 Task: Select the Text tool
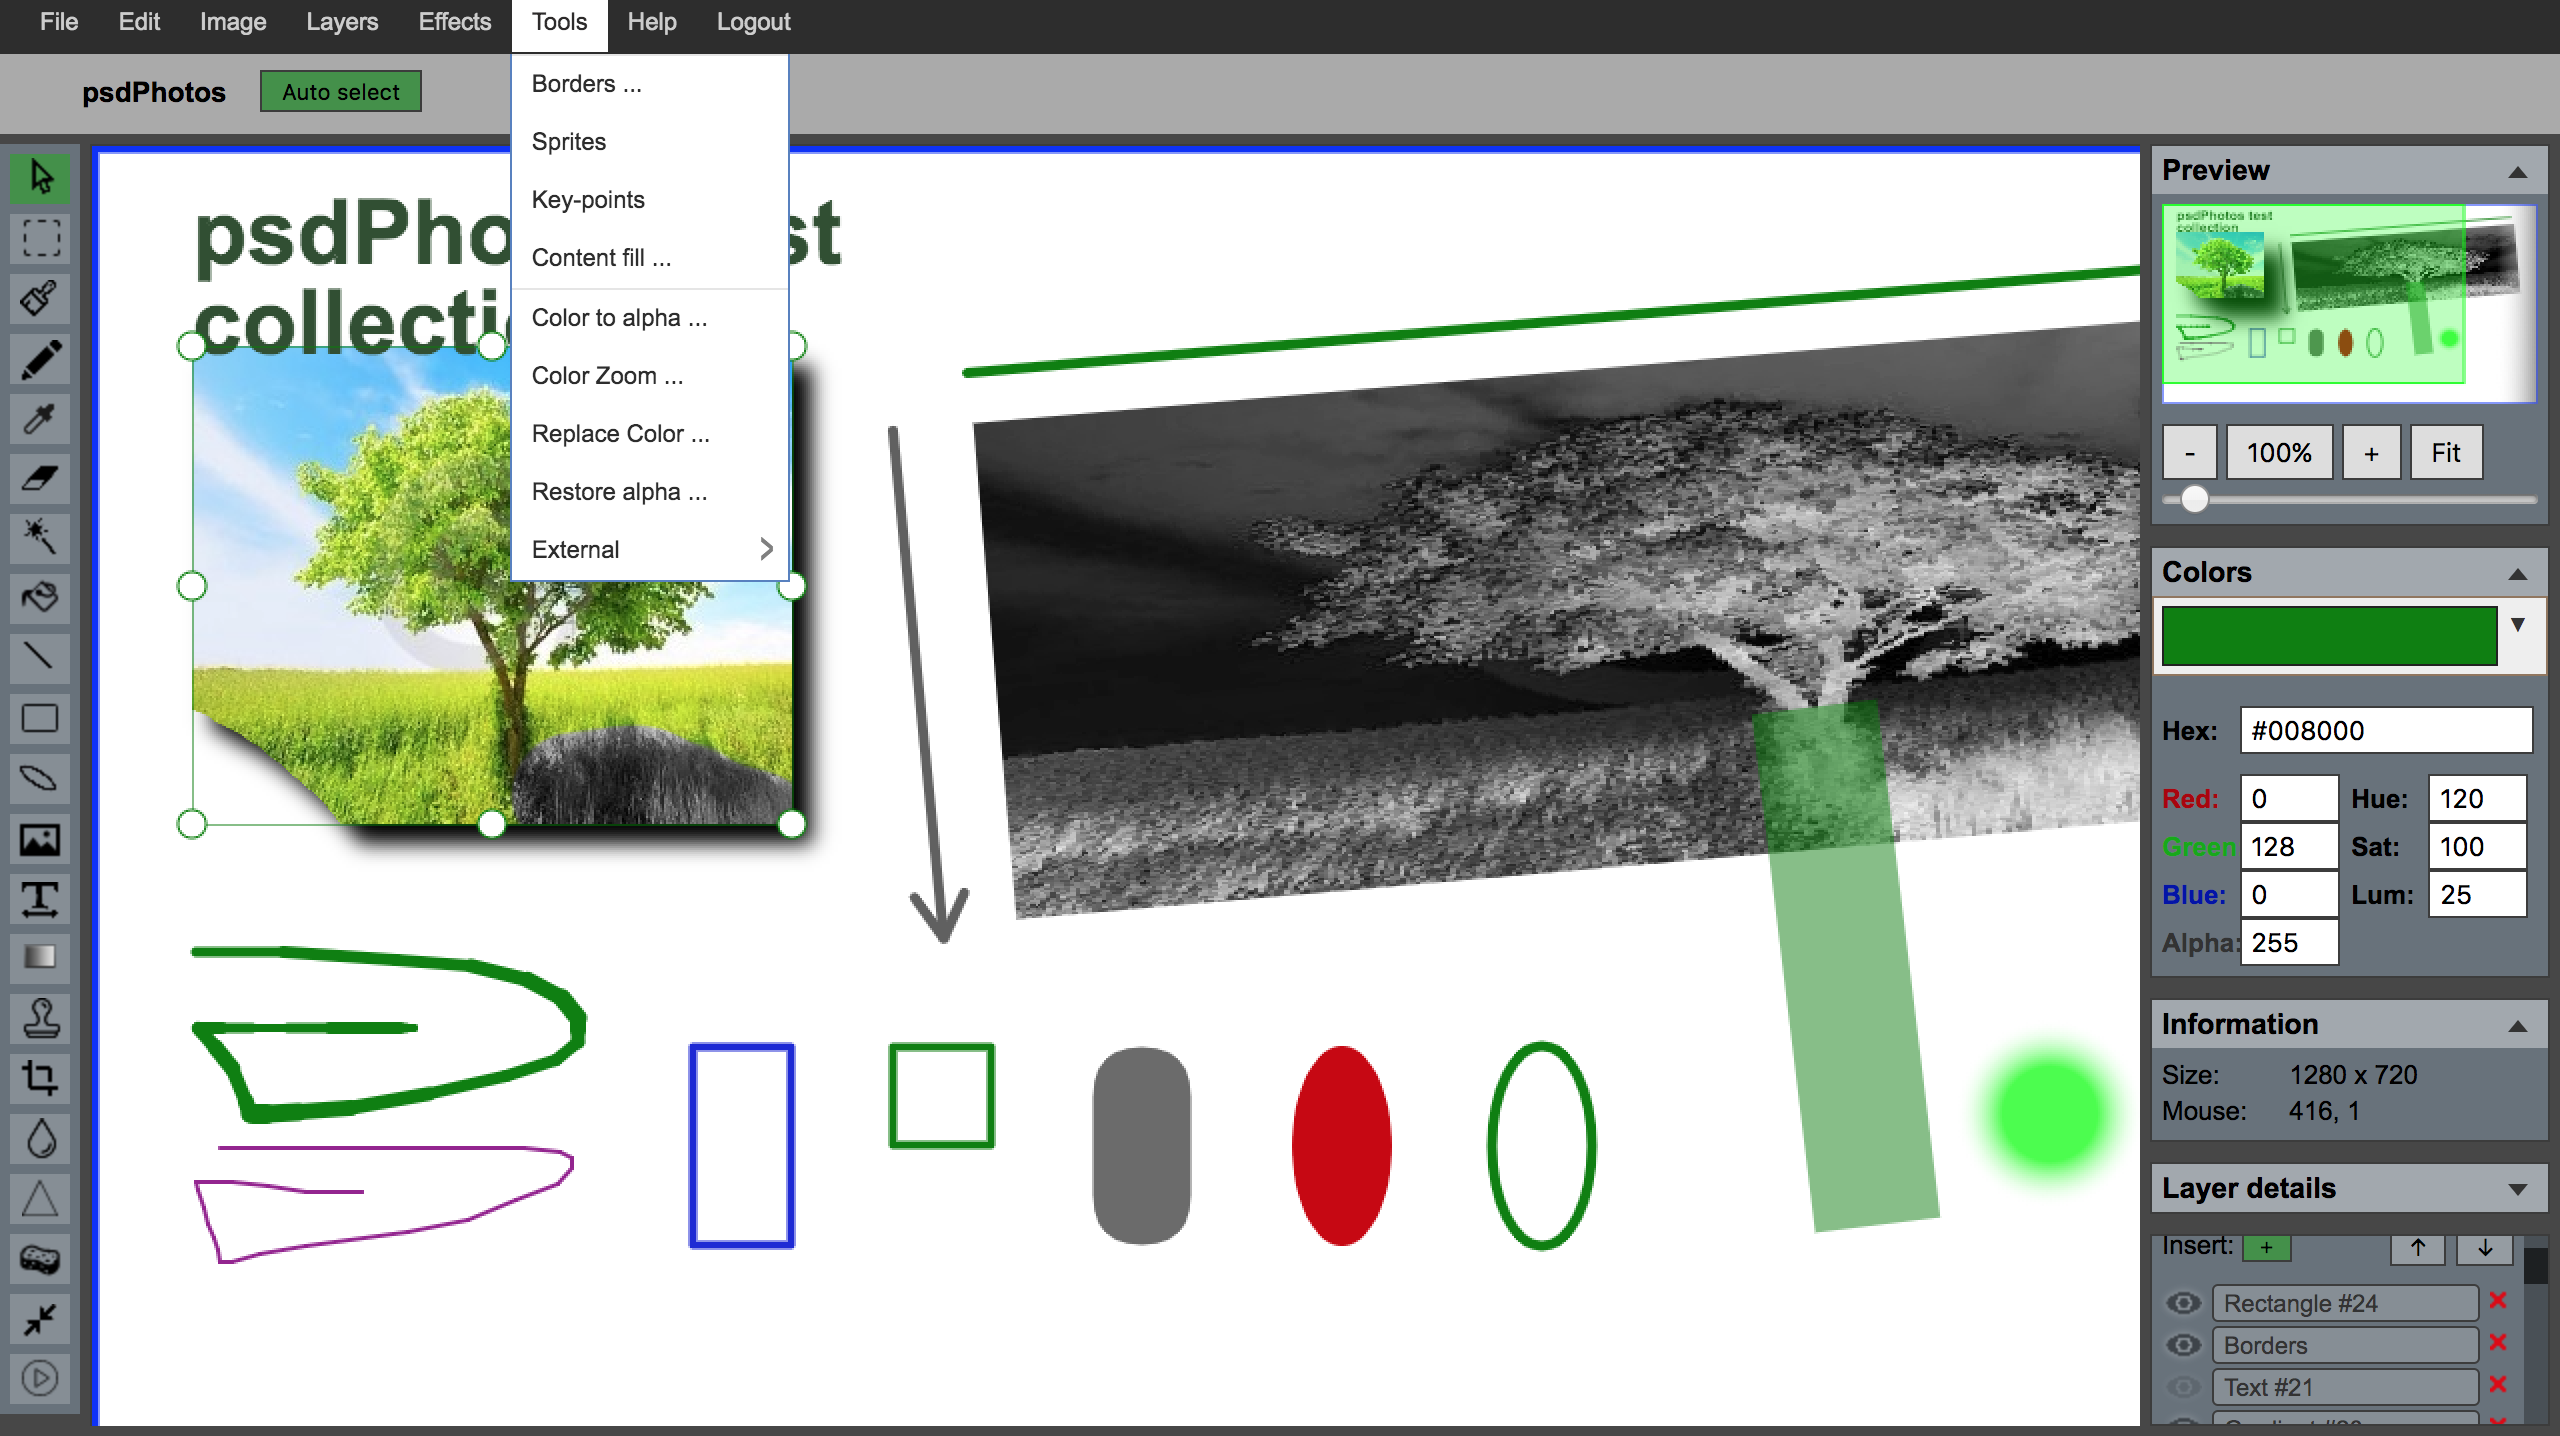click(40, 898)
